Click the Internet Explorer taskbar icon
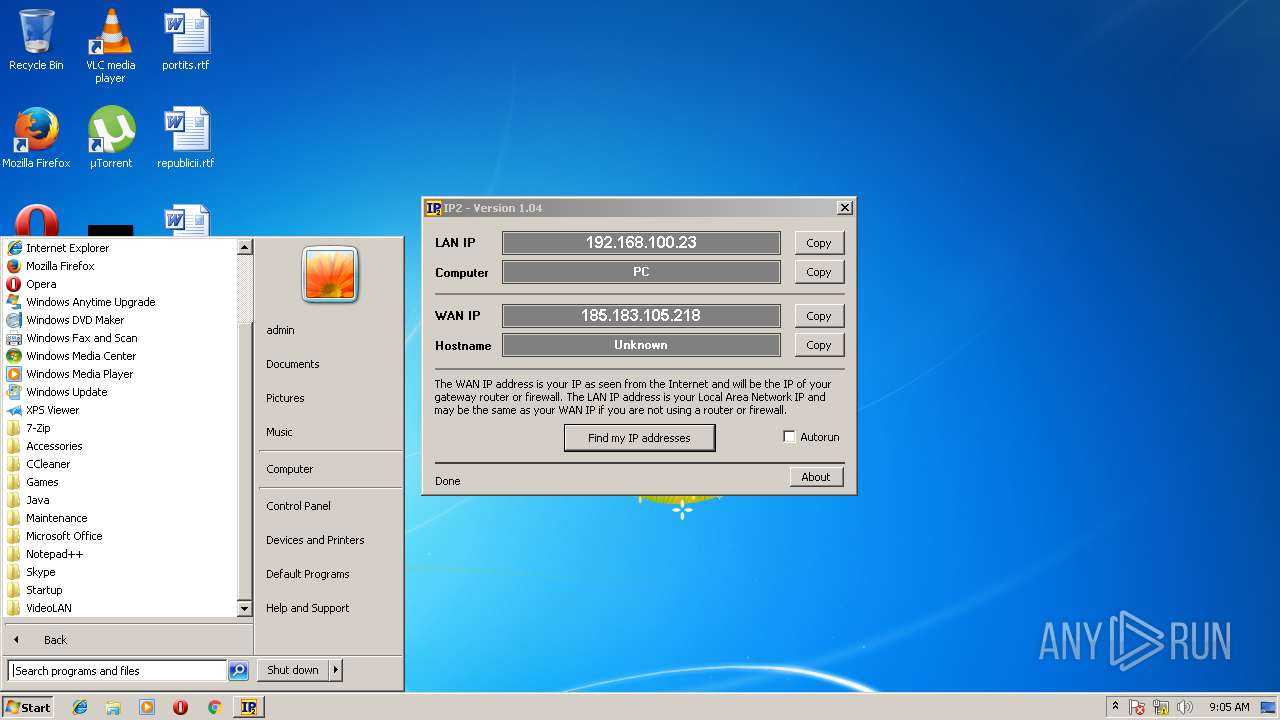 pyautogui.click(x=80, y=707)
